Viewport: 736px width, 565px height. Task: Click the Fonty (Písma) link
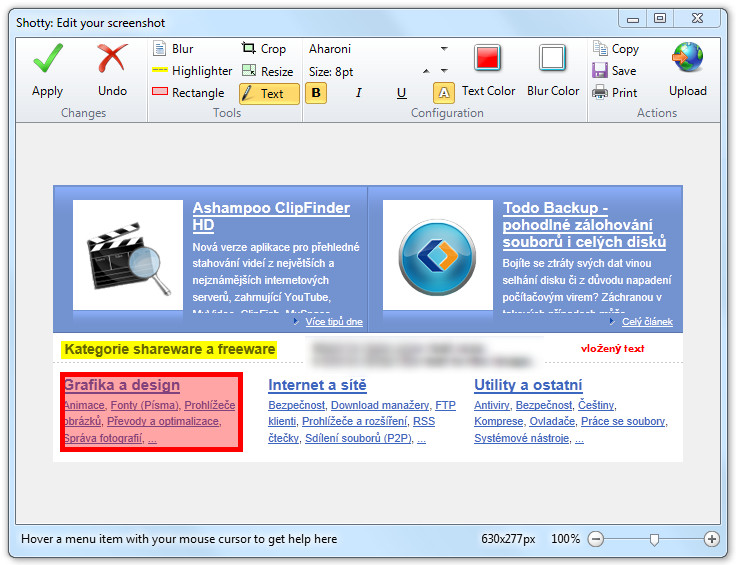[x=145, y=405]
